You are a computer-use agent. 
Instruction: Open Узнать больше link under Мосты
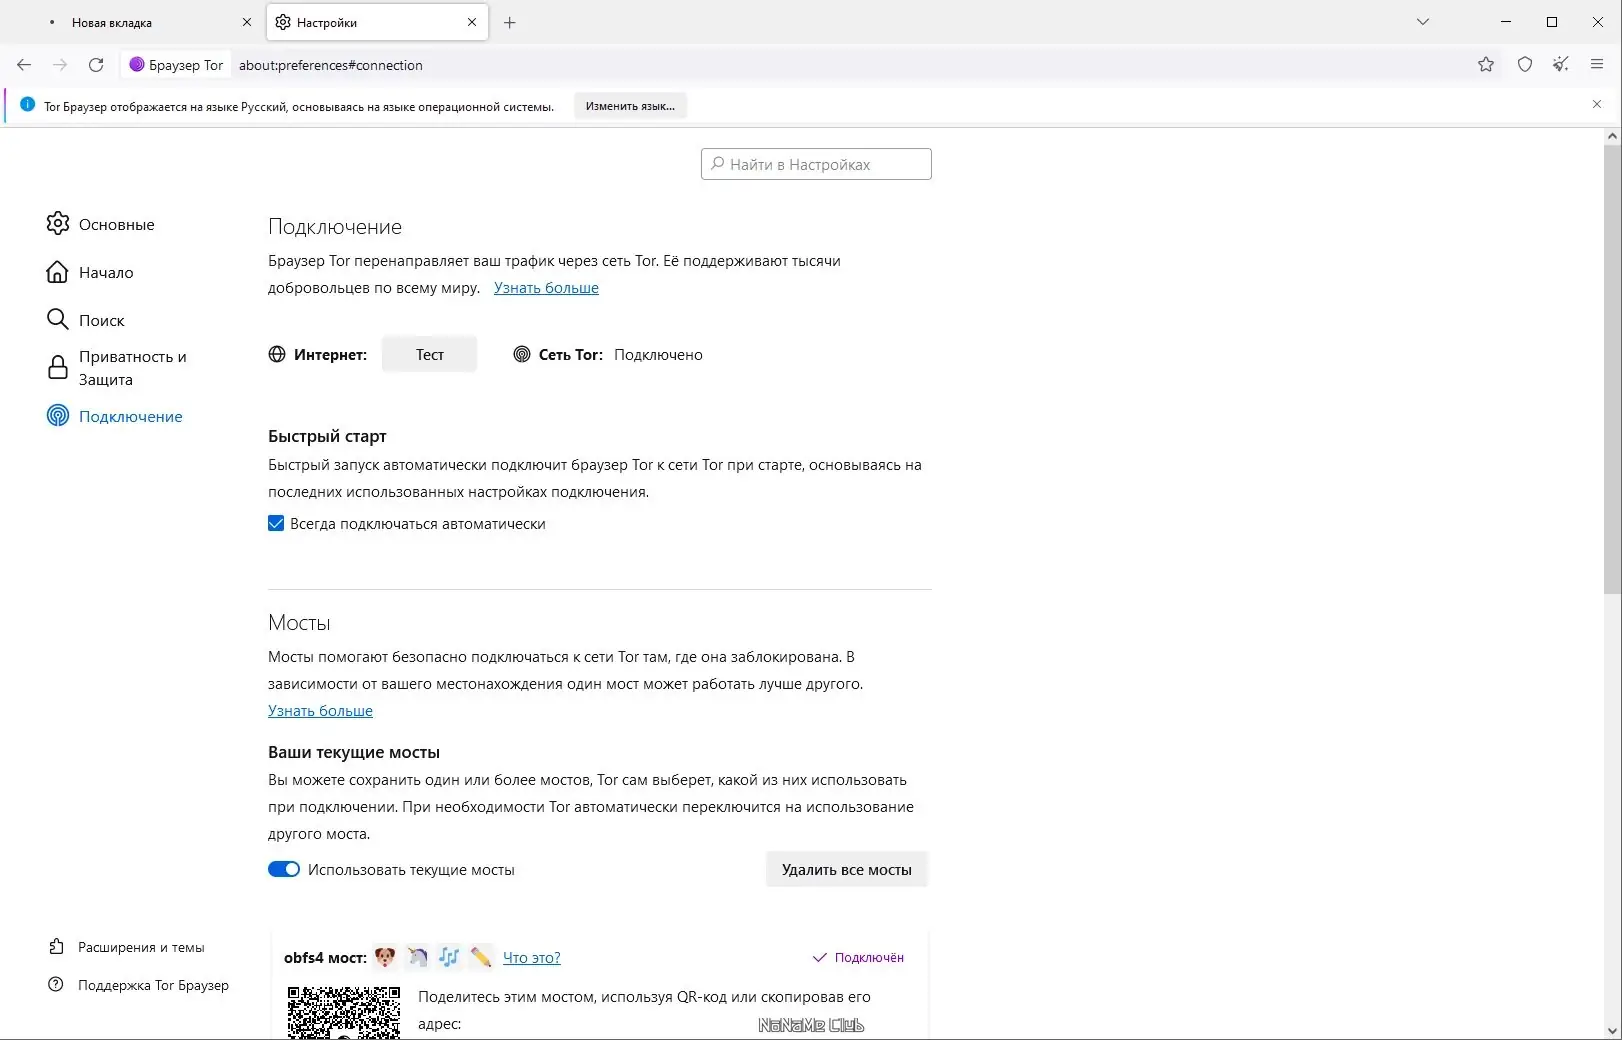(x=320, y=711)
